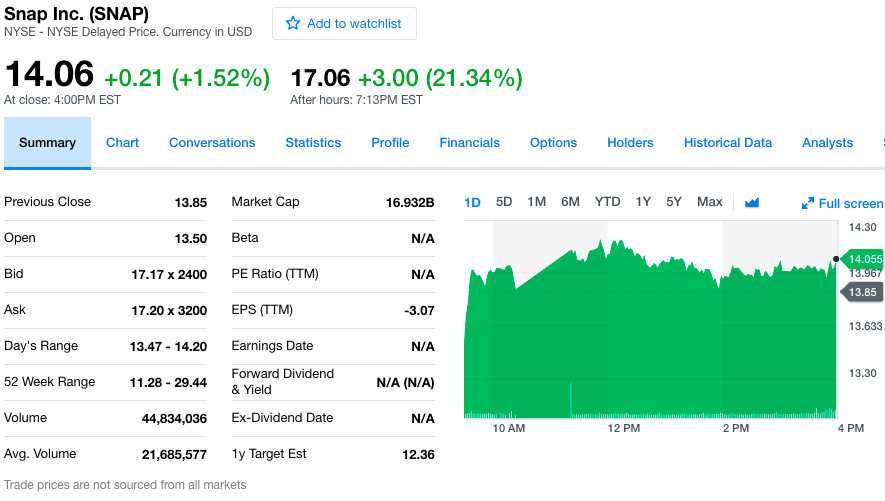Click the Full screen link text
The height and width of the screenshot is (501, 885).
[x=851, y=204]
